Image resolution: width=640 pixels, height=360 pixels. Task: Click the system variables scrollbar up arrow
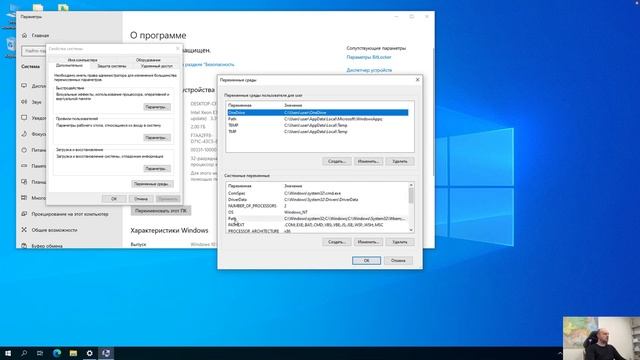point(411,185)
